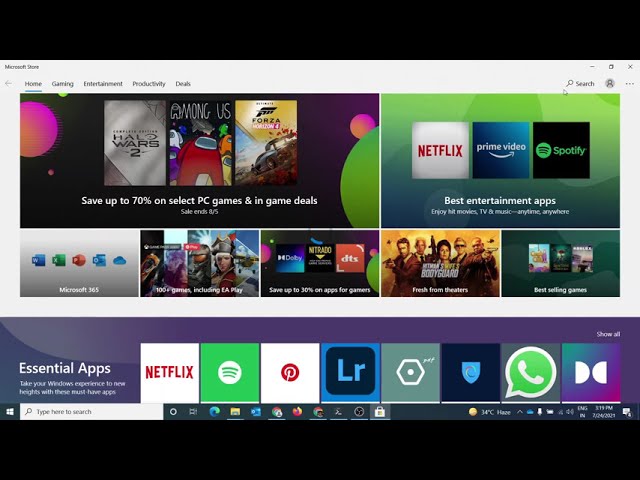
Task: Open the notification center icon
Action: (627, 412)
